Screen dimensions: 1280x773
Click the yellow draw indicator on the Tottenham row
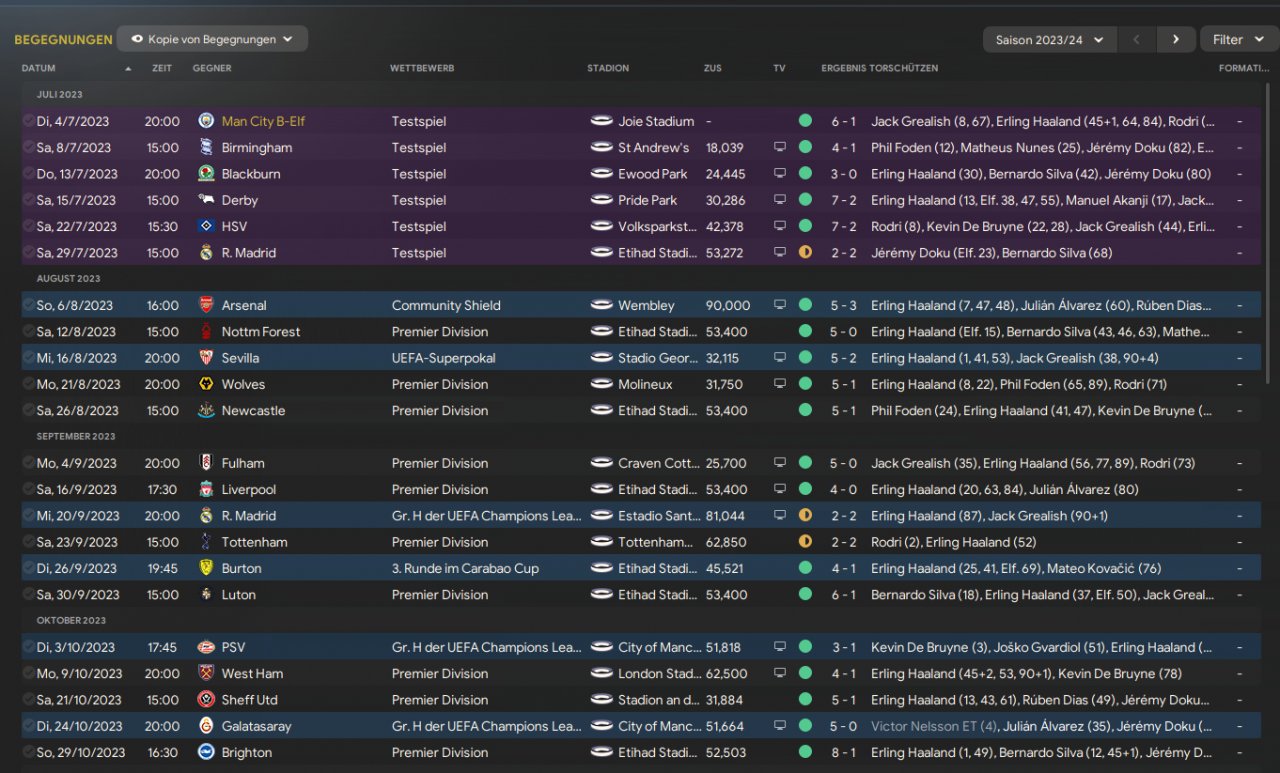click(805, 542)
